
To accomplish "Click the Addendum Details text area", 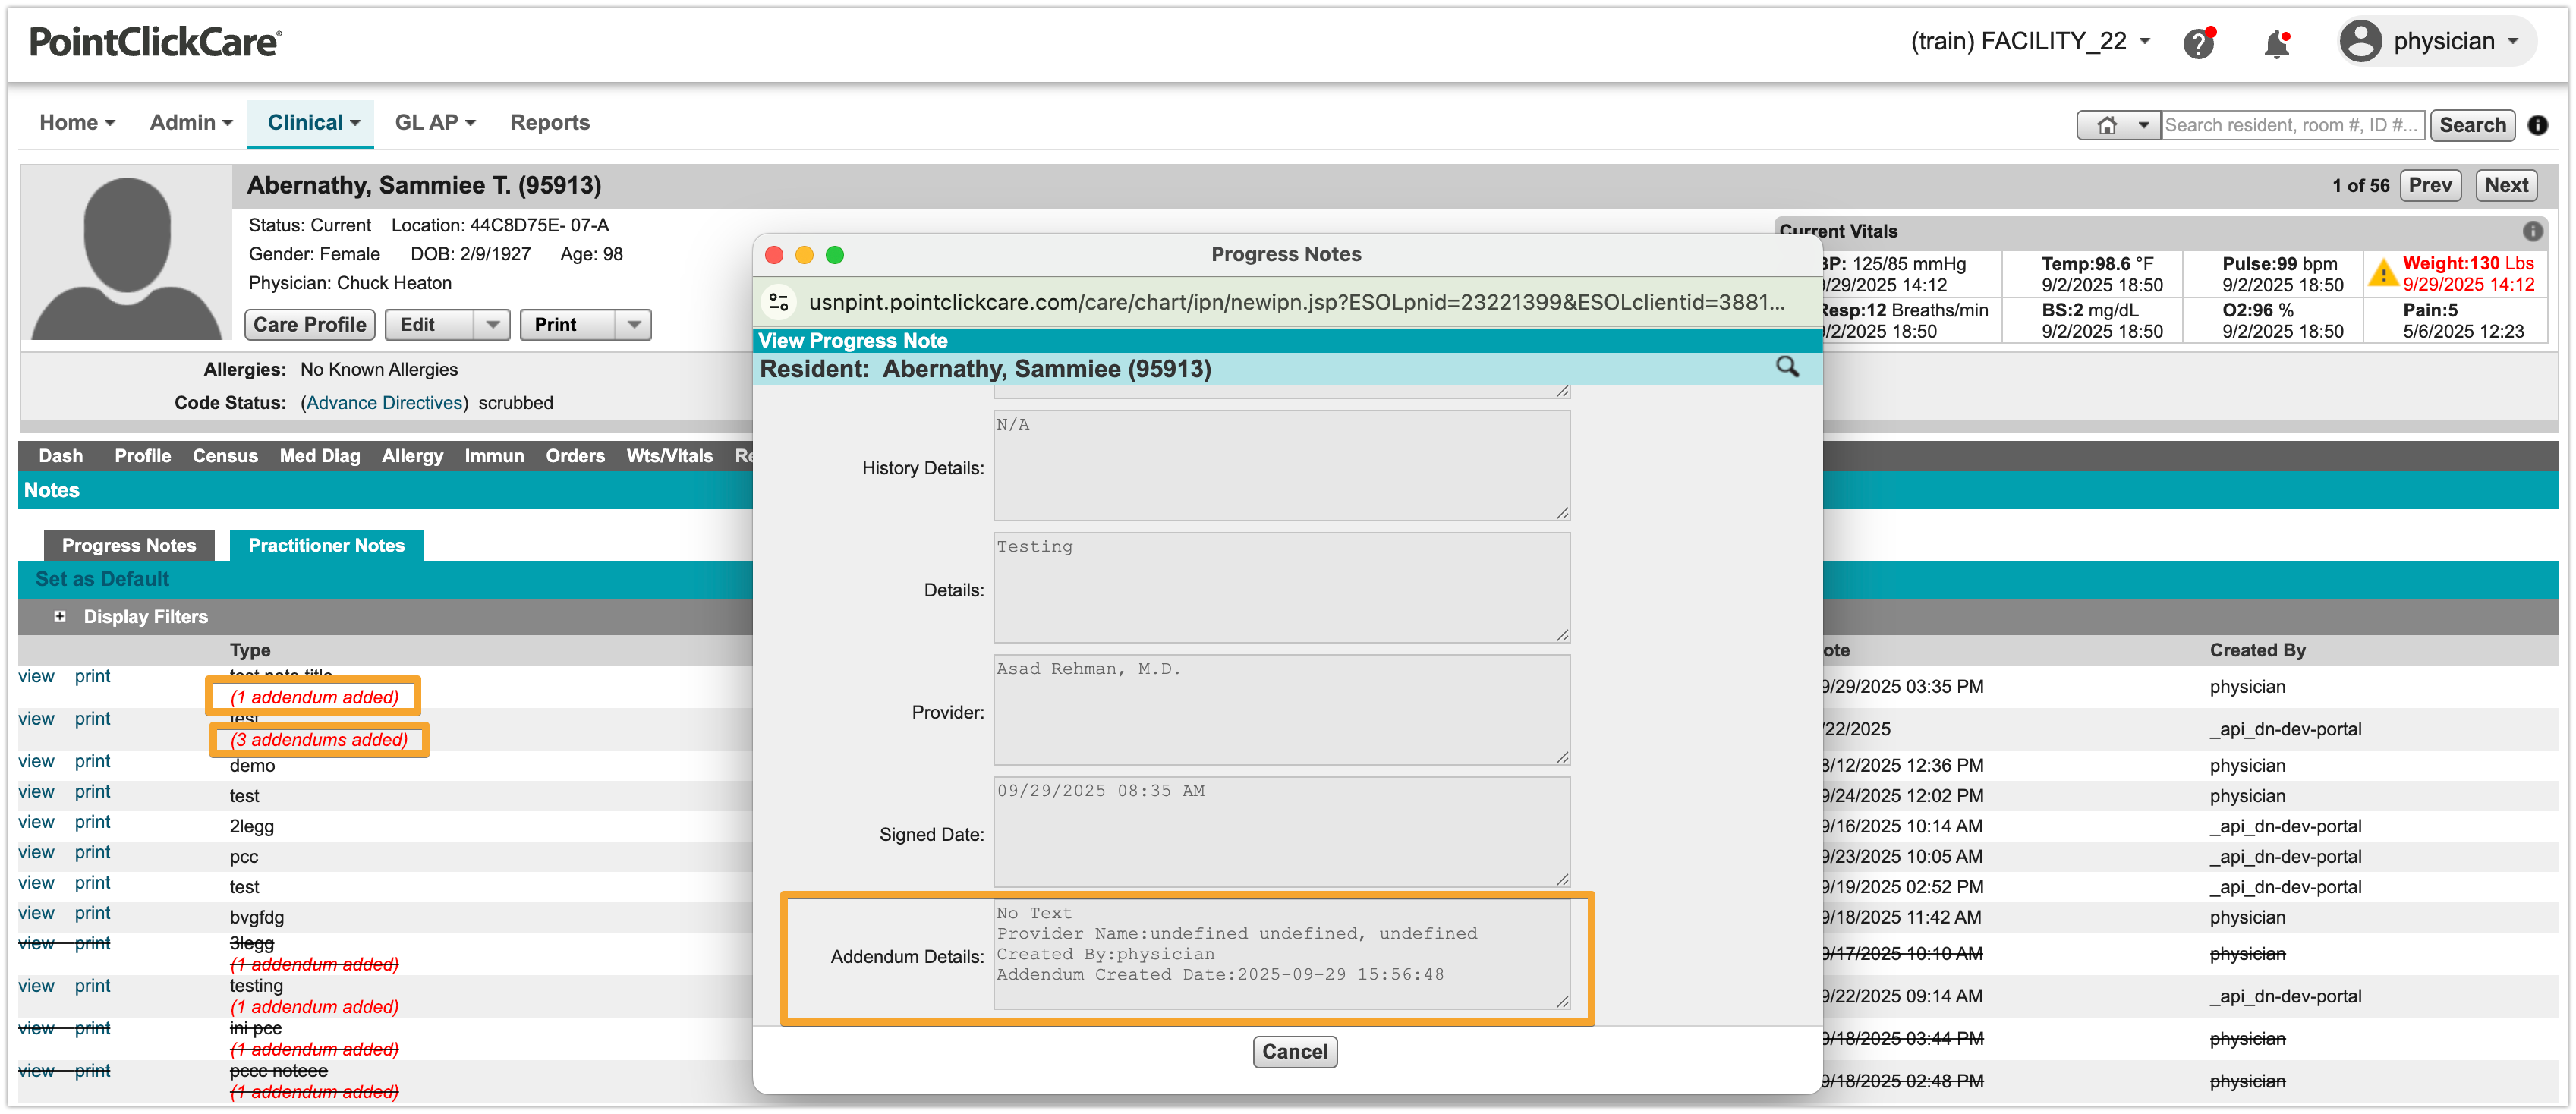I will pos(1281,954).
